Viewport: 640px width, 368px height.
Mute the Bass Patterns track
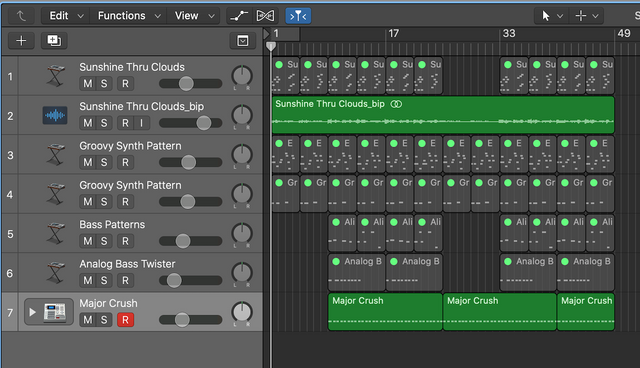pyautogui.click(x=88, y=241)
